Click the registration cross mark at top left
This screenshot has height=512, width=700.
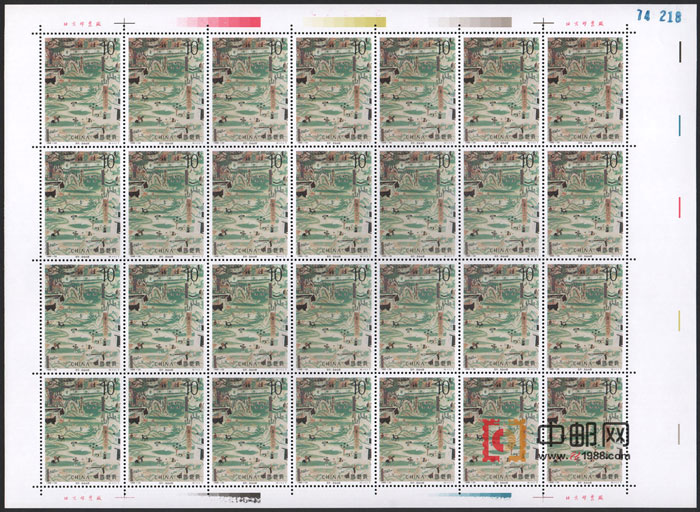pyautogui.click(x=123, y=20)
